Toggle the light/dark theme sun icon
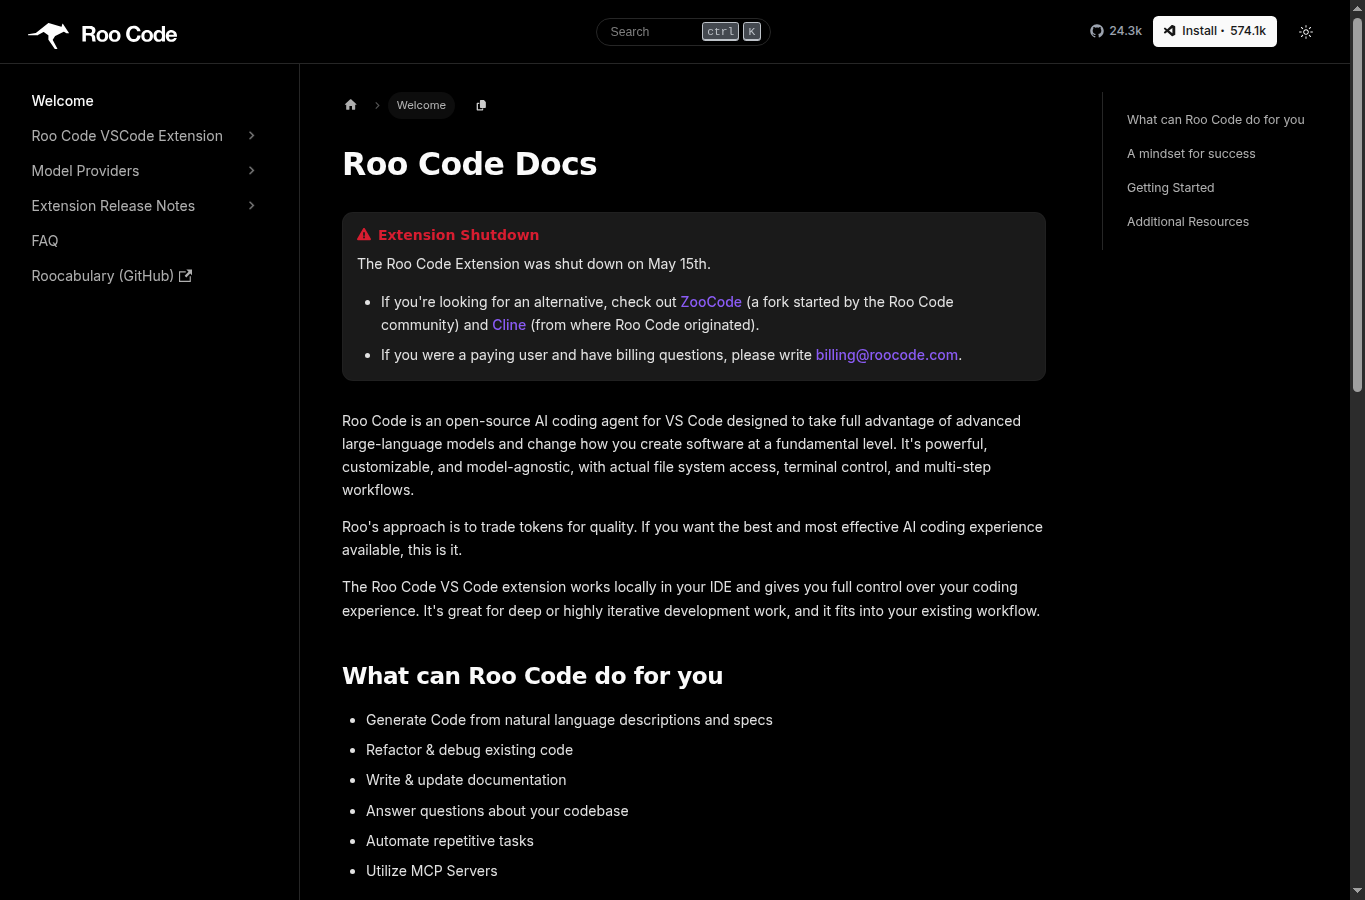The height and width of the screenshot is (900, 1365). [1306, 32]
